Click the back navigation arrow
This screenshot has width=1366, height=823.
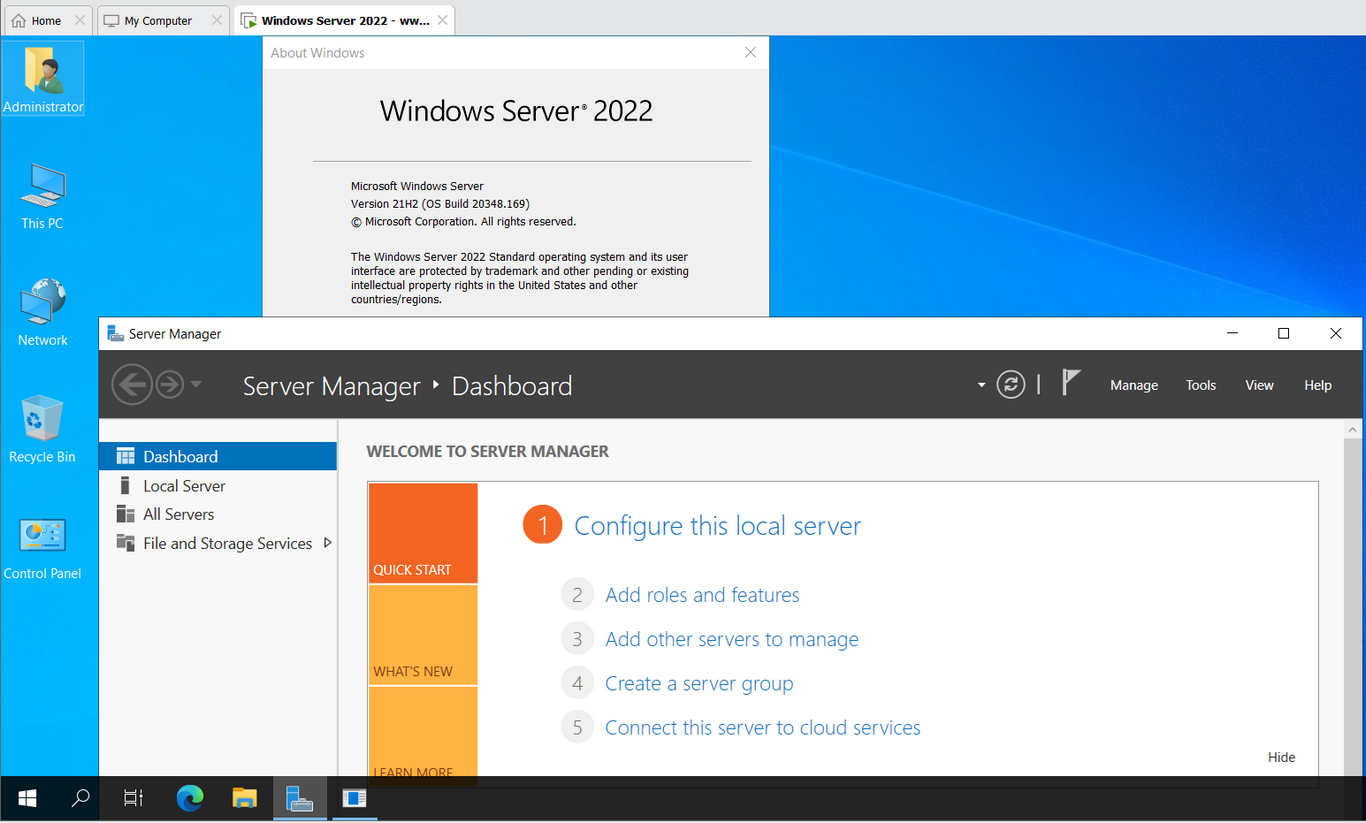click(x=132, y=384)
